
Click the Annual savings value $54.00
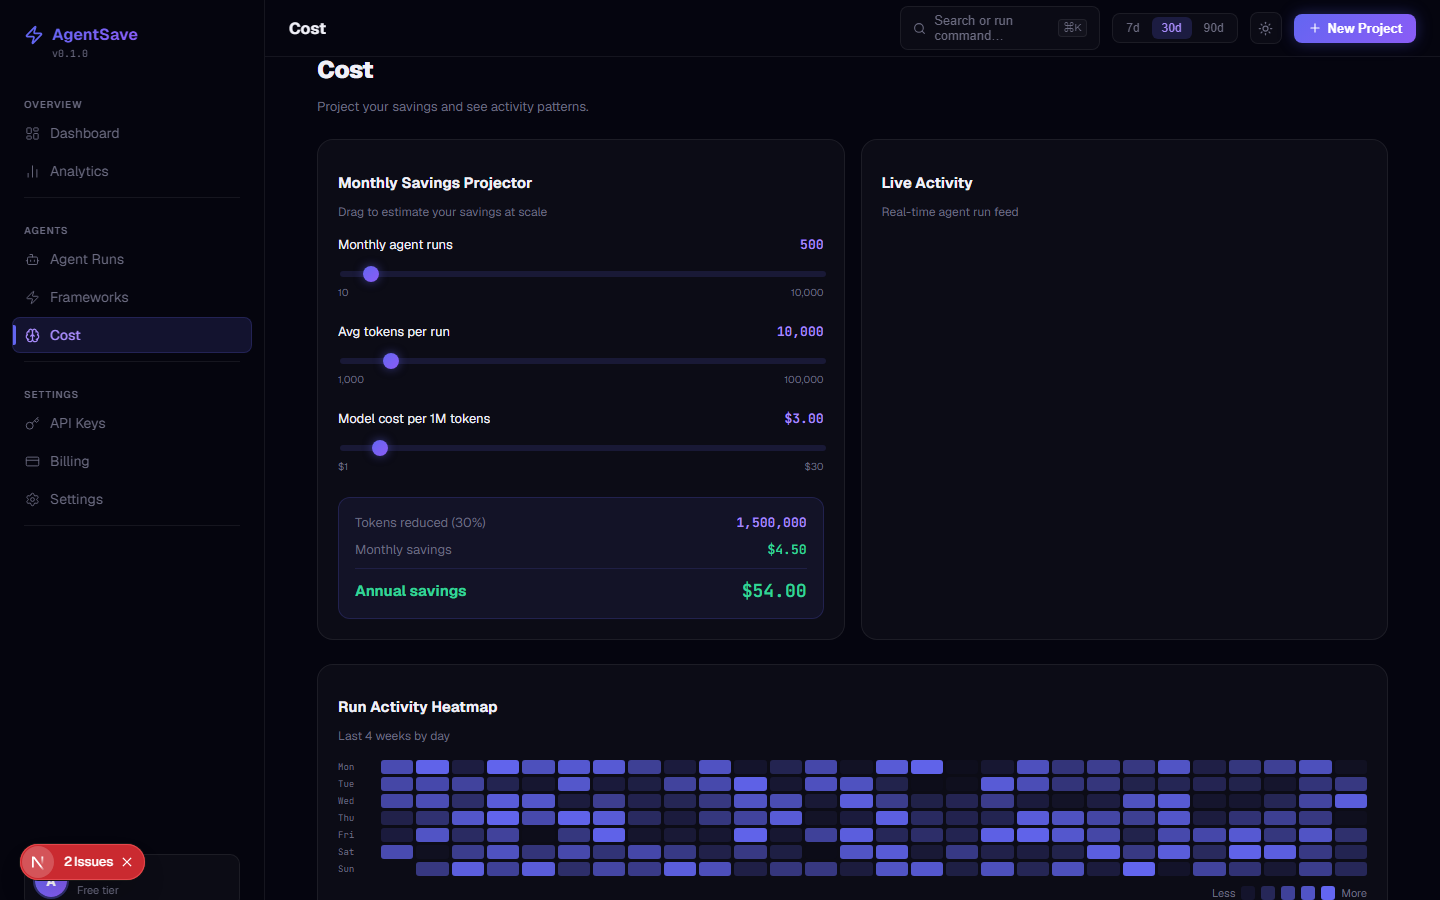pos(774,591)
